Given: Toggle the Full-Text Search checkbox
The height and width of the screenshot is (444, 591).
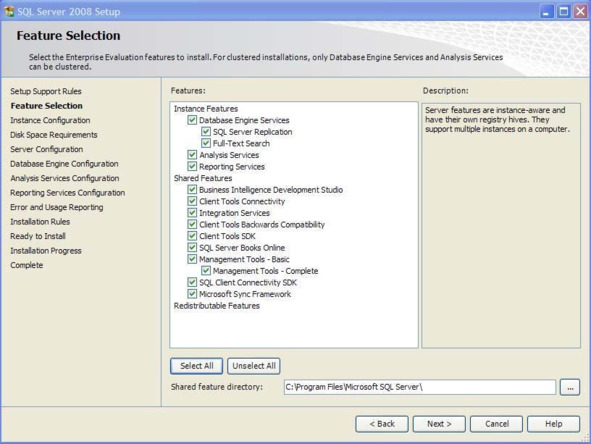Looking at the screenshot, I should (206, 143).
